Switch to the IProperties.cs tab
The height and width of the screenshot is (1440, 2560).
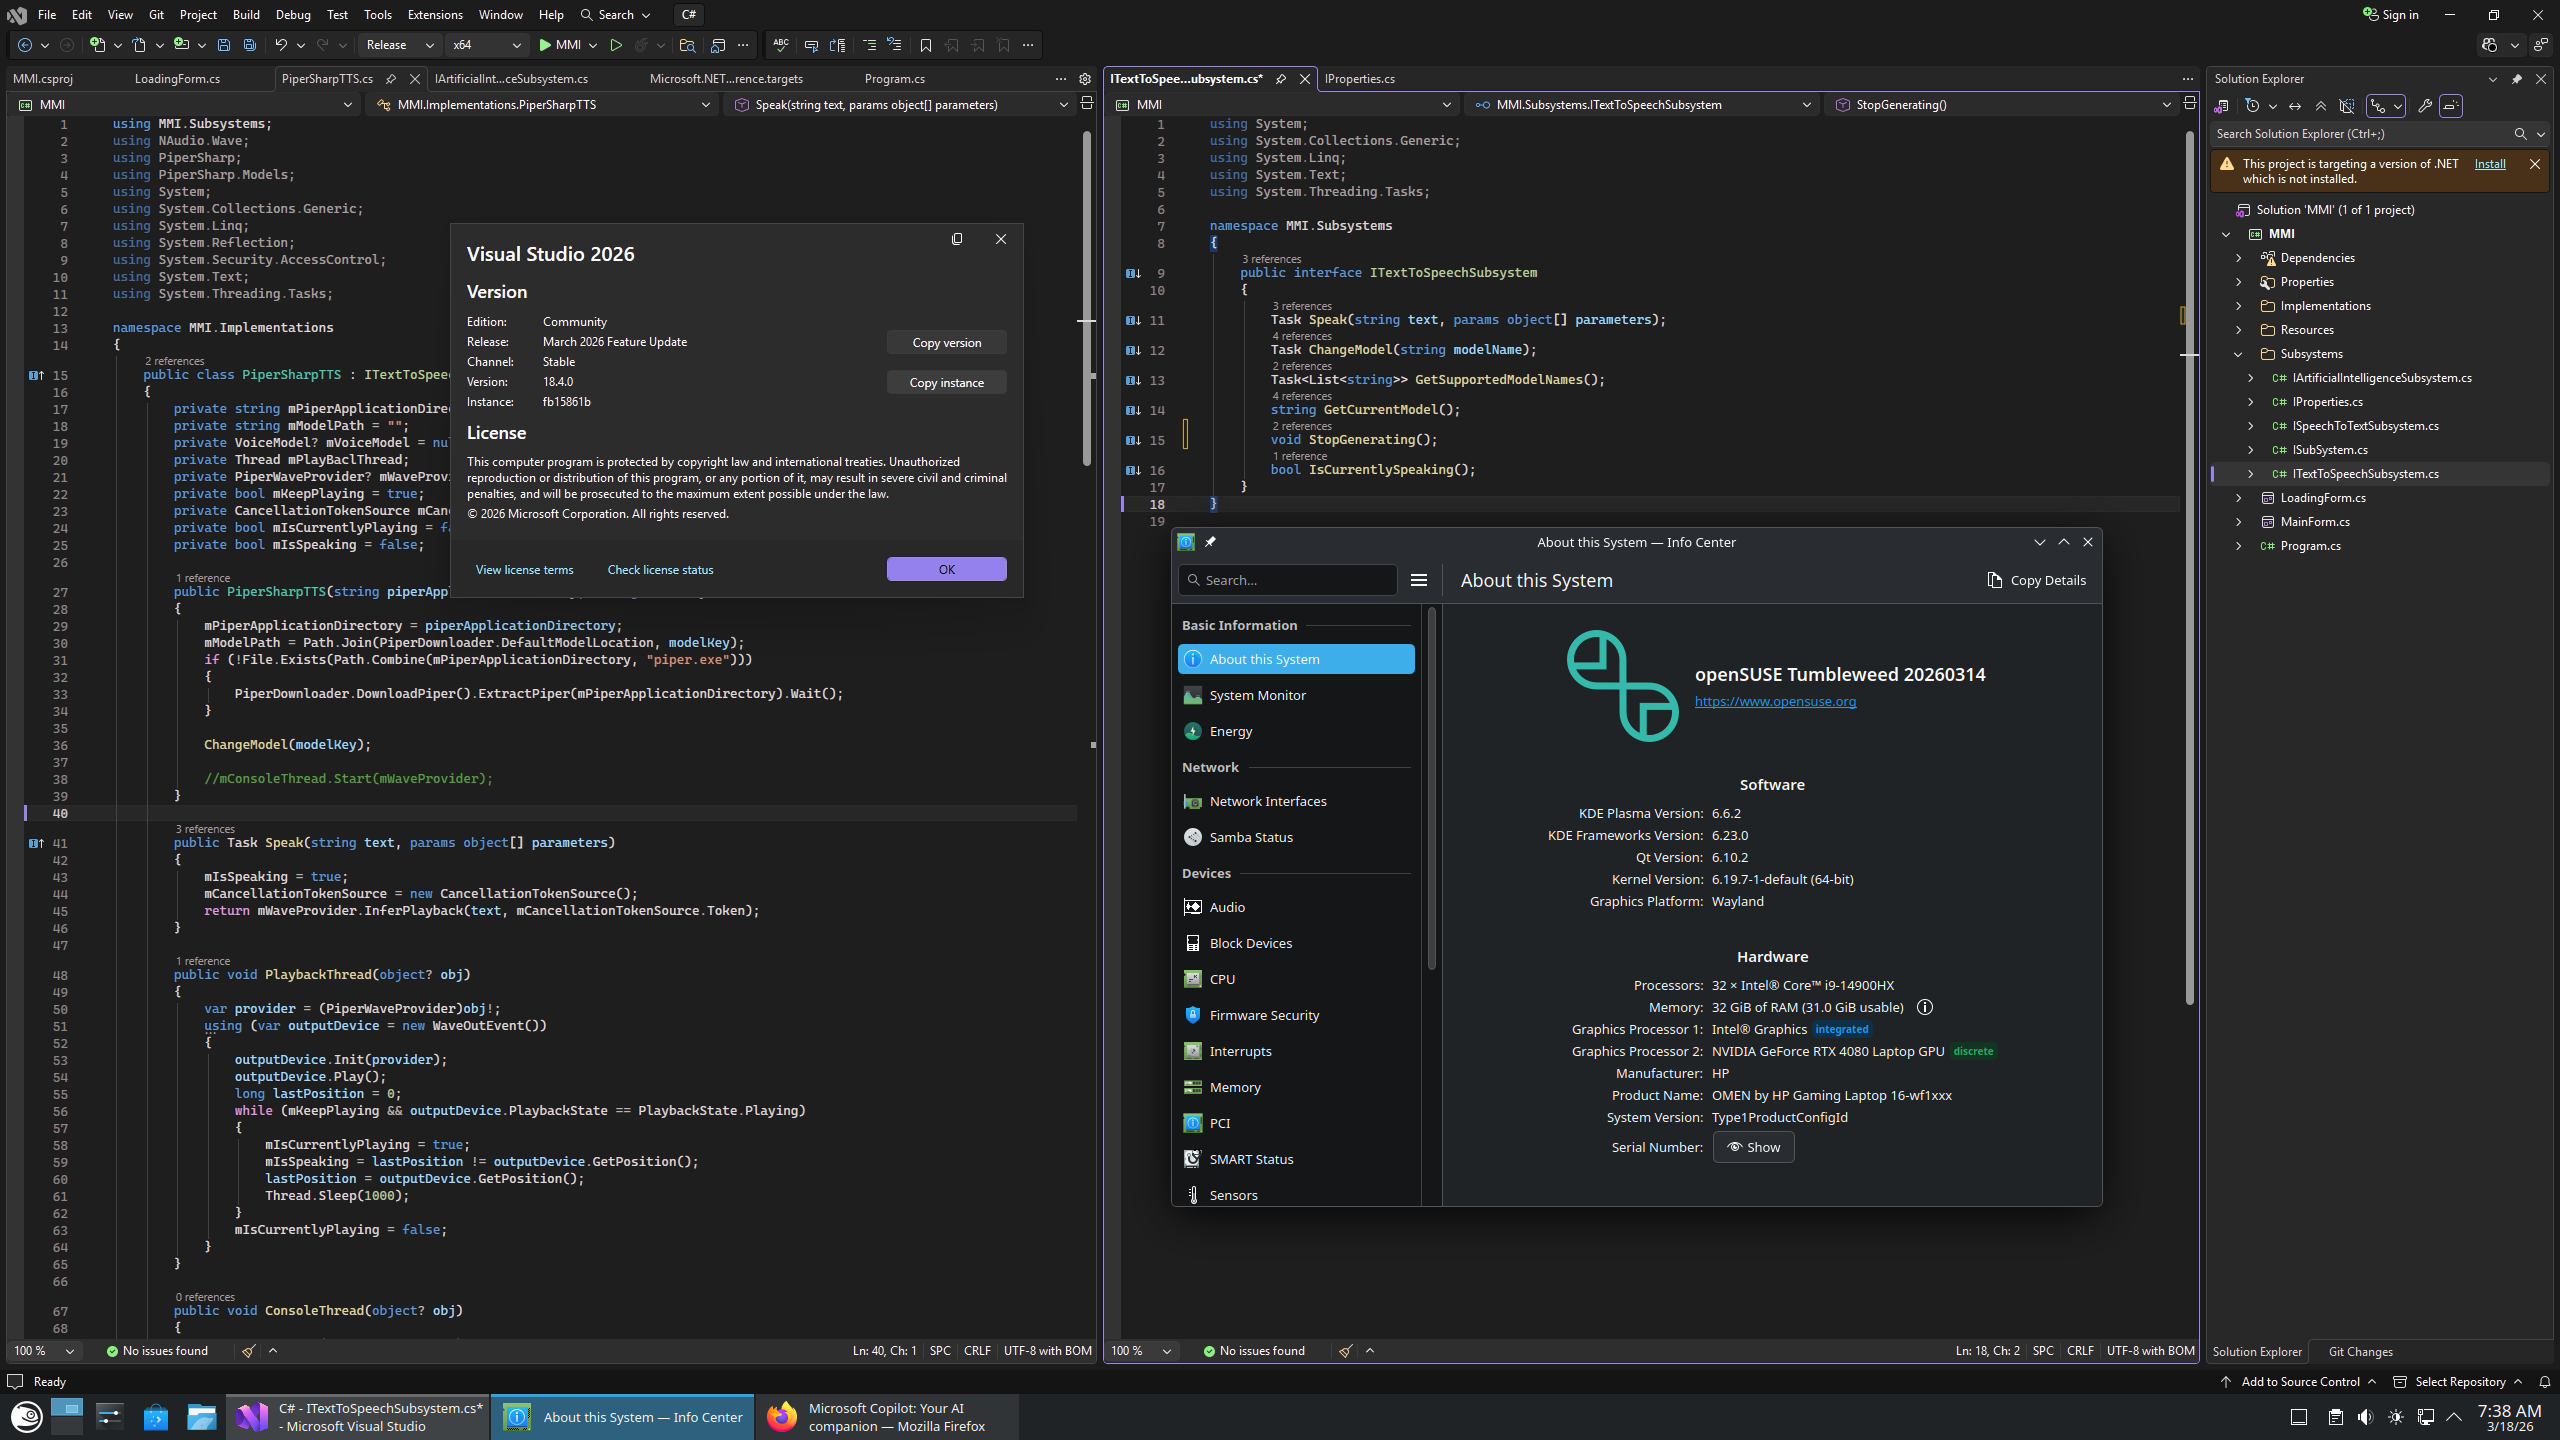point(1359,78)
